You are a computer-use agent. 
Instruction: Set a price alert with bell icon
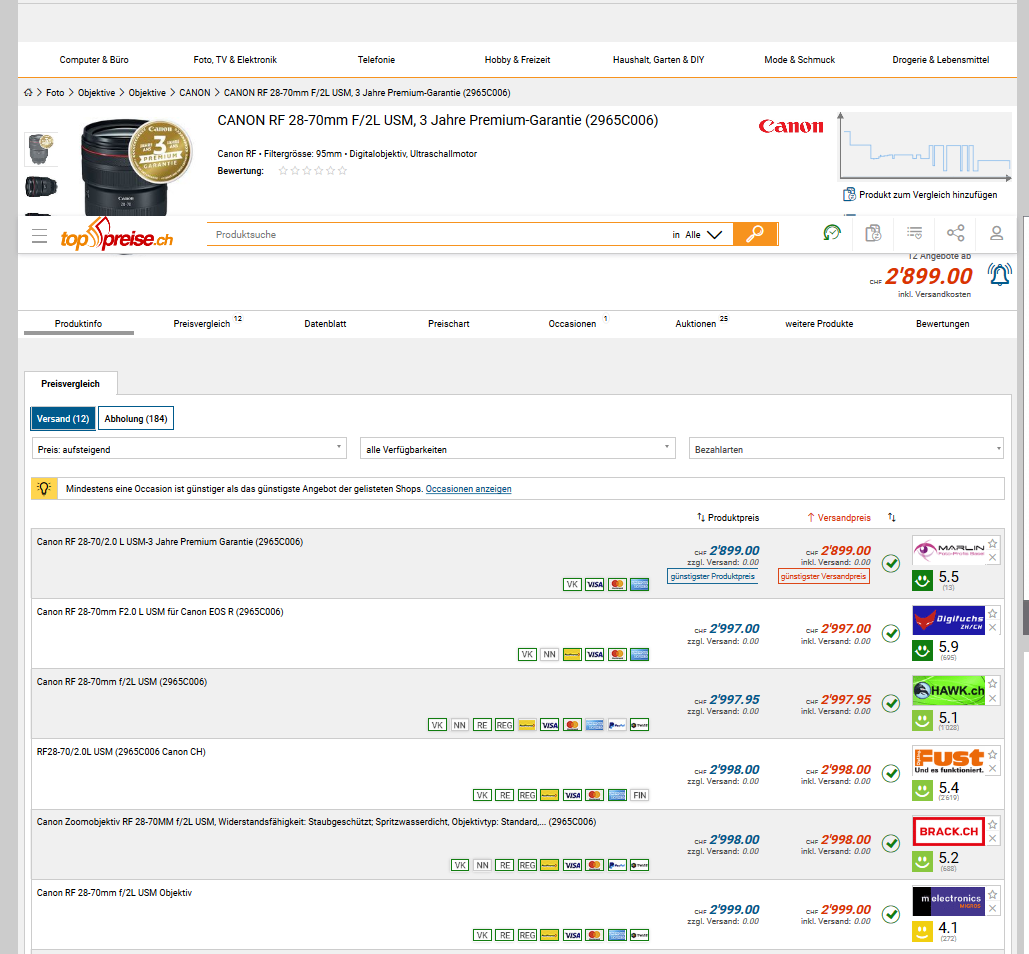click(x=999, y=274)
